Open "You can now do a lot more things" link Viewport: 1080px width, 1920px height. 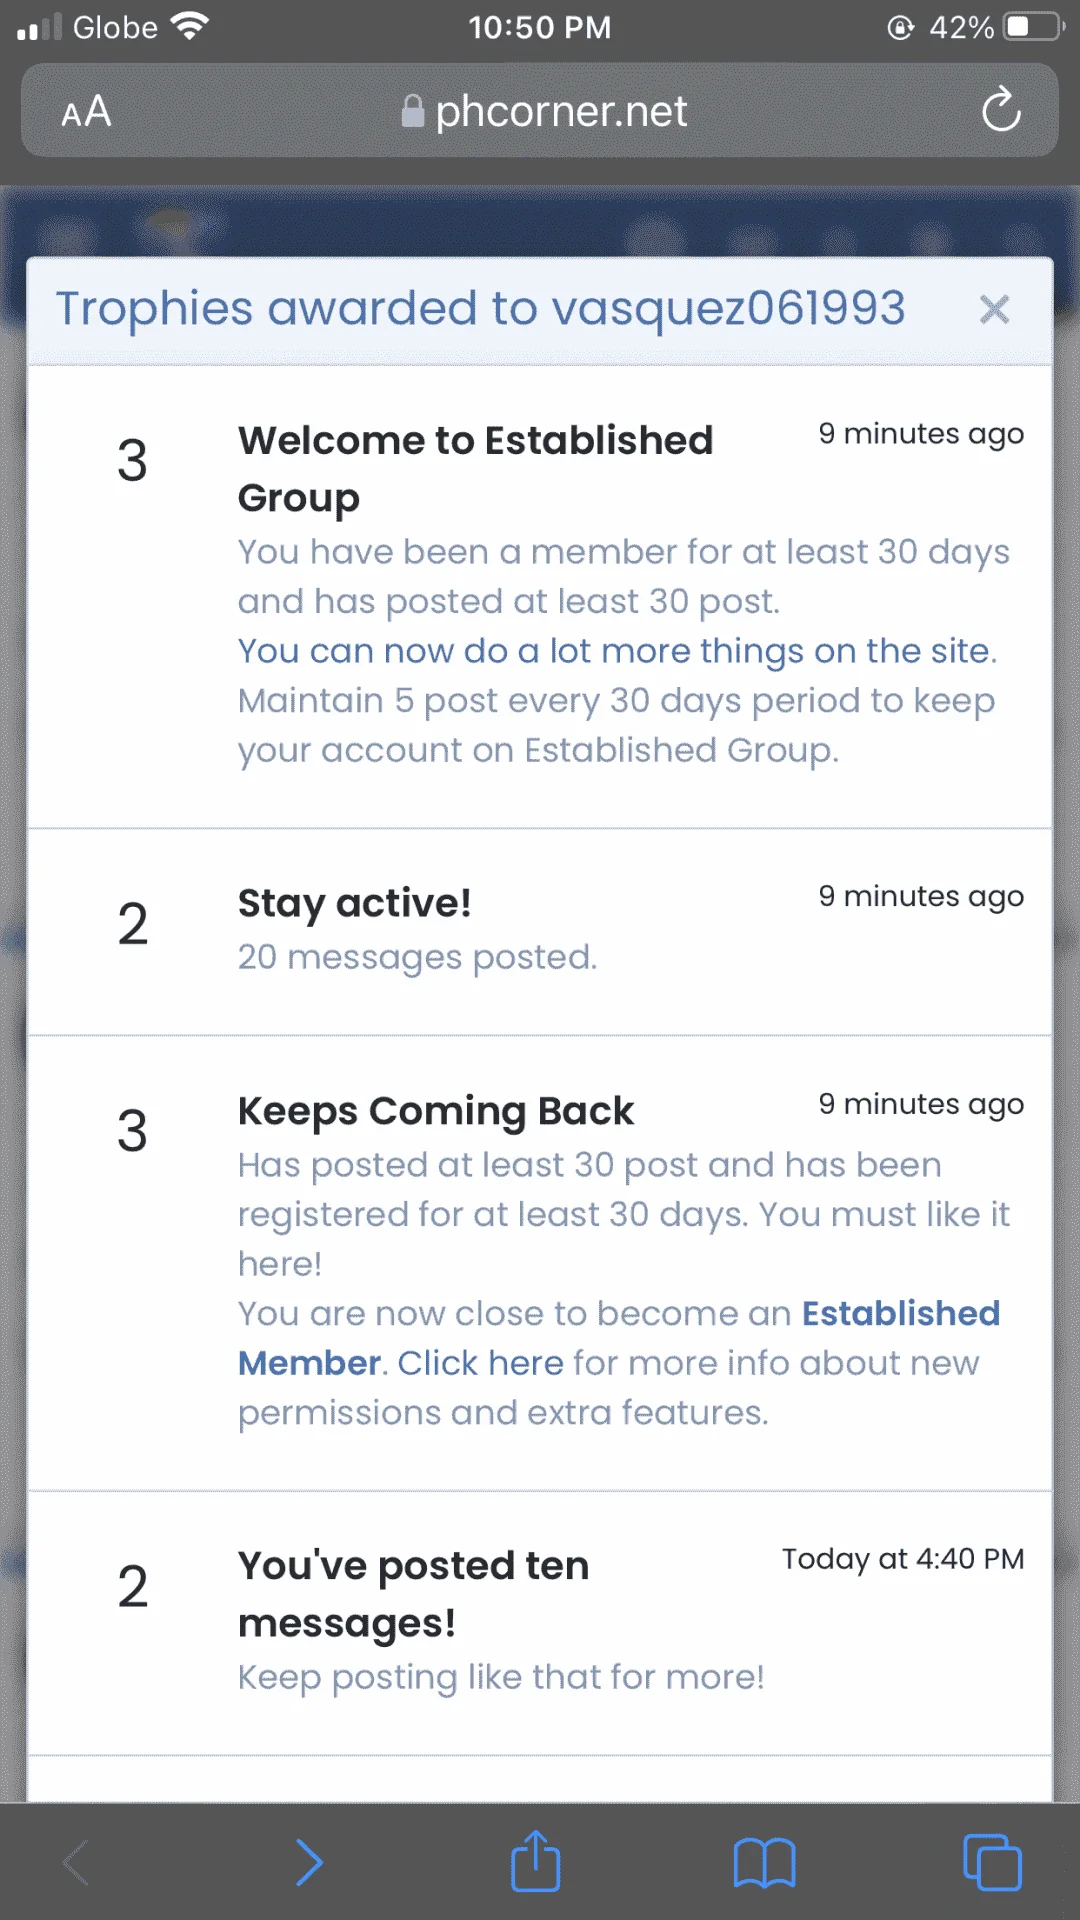pos(617,651)
